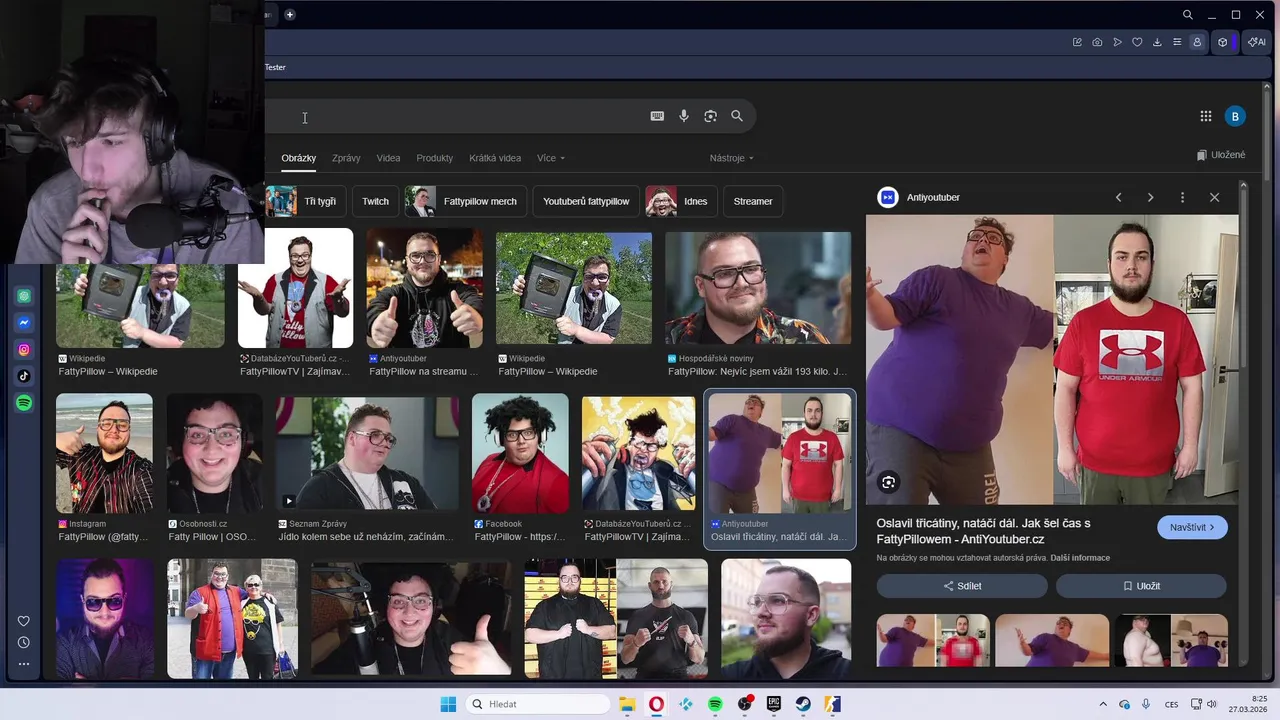Viewport: 1280px width, 720px height.
Task: Click the Sdílet button
Action: pos(962,586)
